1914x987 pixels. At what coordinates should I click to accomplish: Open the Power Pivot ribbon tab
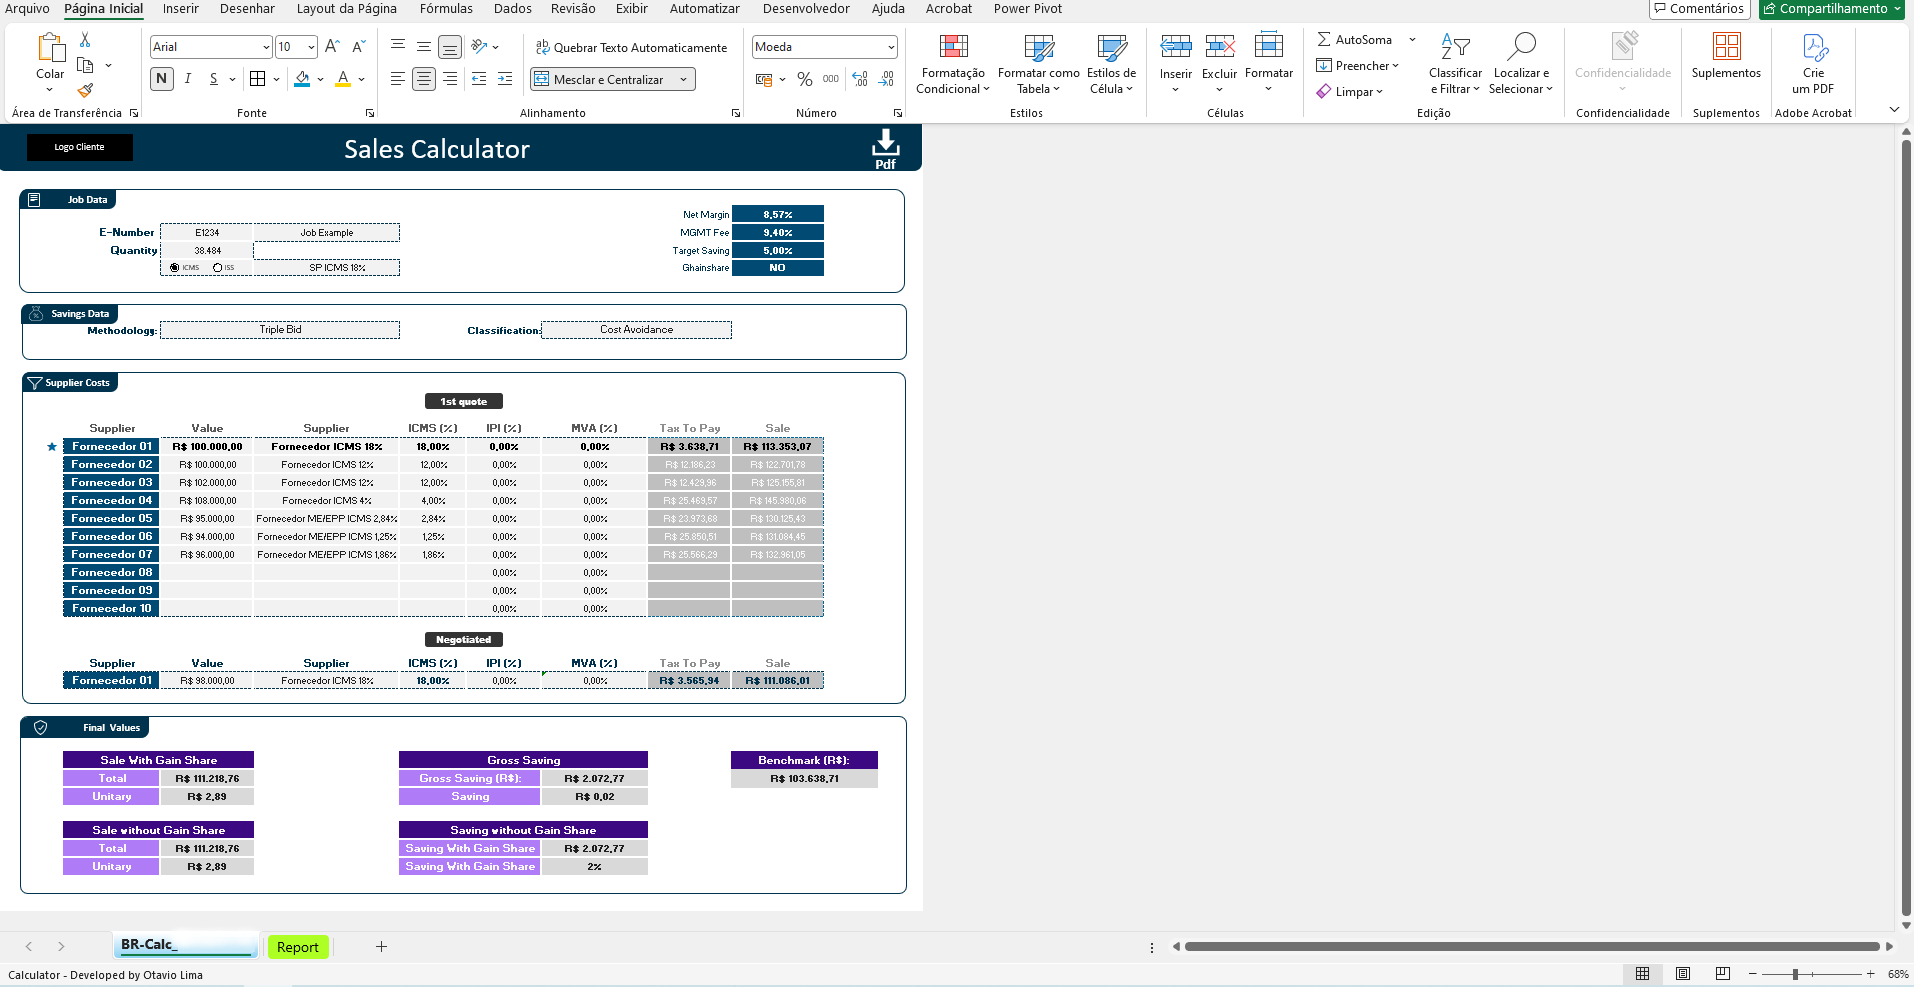[1028, 8]
